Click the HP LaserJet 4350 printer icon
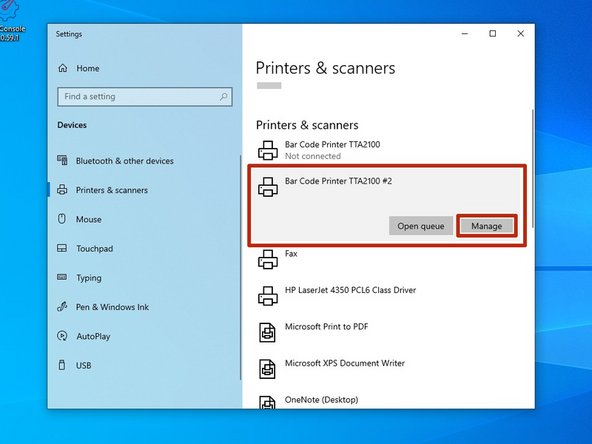The width and height of the screenshot is (592, 444). coord(268,296)
